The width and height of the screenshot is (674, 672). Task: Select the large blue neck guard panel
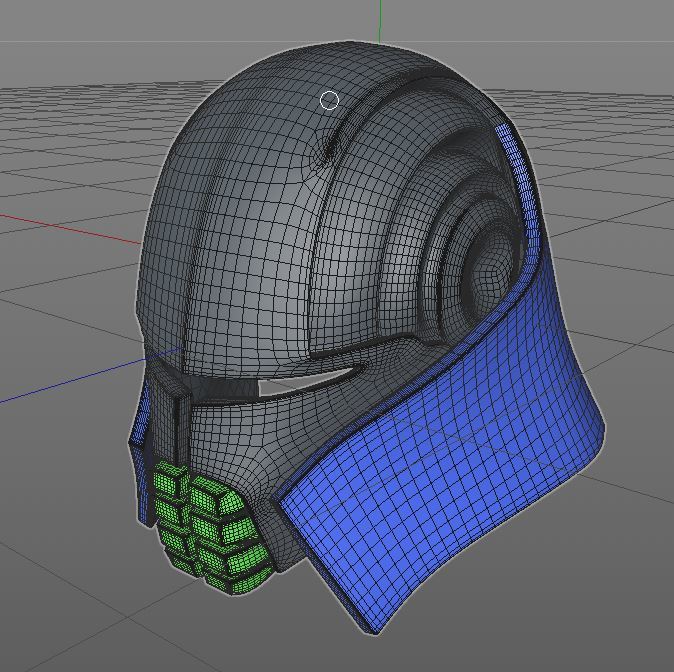click(450, 470)
